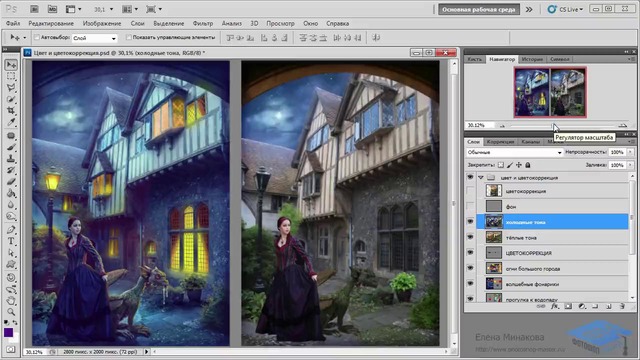The width and height of the screenshot is (640, 360).
Task: Click the Основная рабочая среда workspace button
Action: (479, 9)
